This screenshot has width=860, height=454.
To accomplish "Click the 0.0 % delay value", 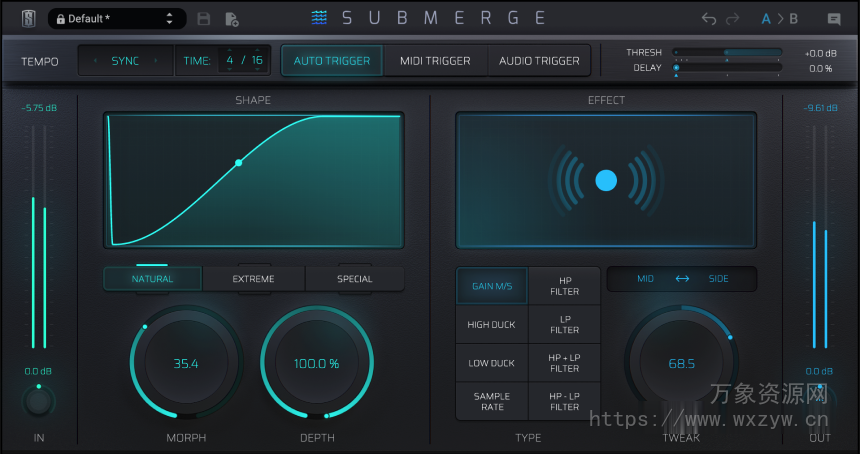I will click(821, 69).
